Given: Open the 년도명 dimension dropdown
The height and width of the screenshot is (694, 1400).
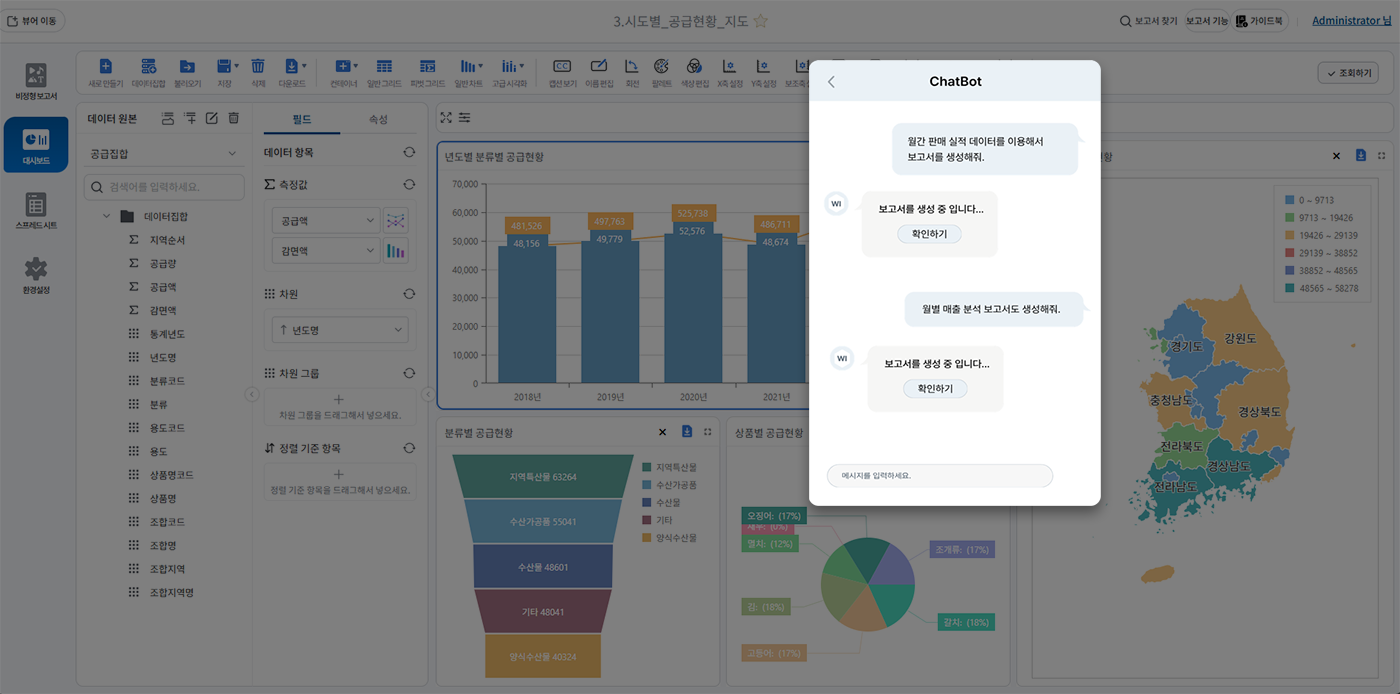Looking at the screenshot, I should click(x=340, y=329).
